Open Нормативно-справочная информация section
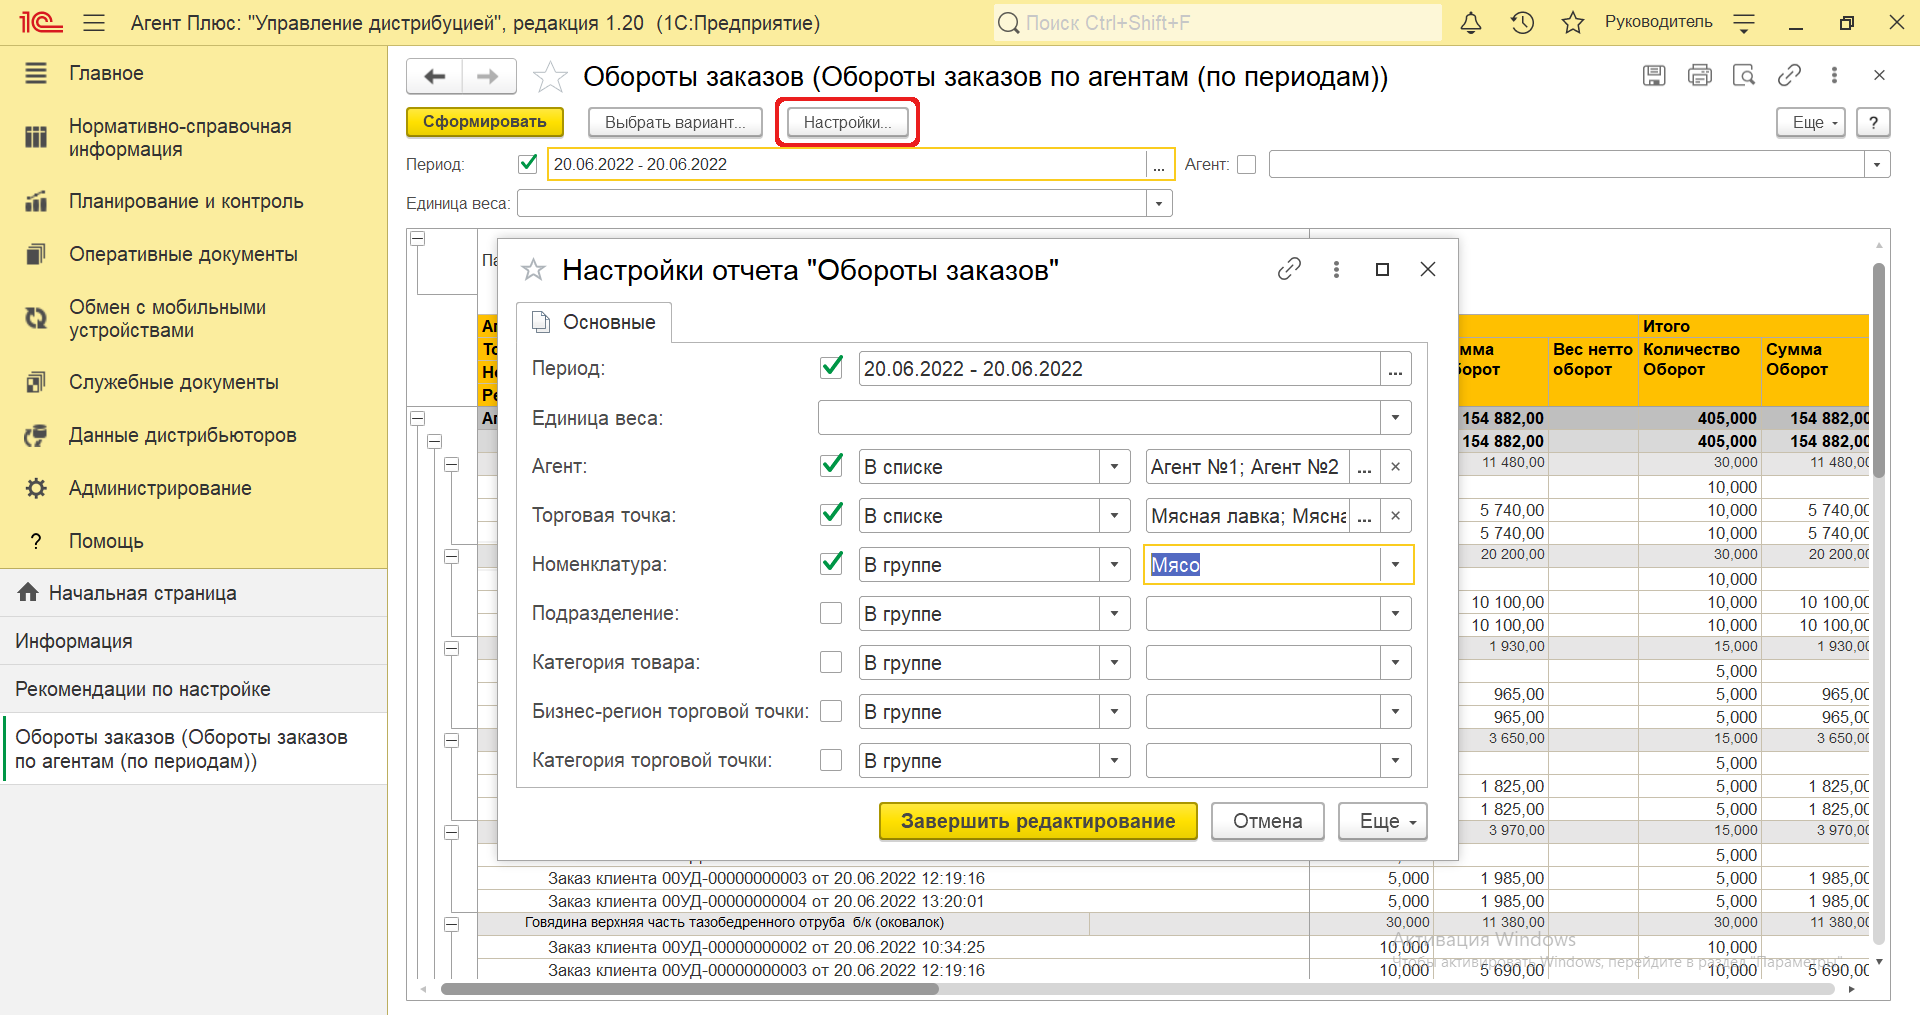Viewport: 1920px width, 1015px height. pos(193,138)
